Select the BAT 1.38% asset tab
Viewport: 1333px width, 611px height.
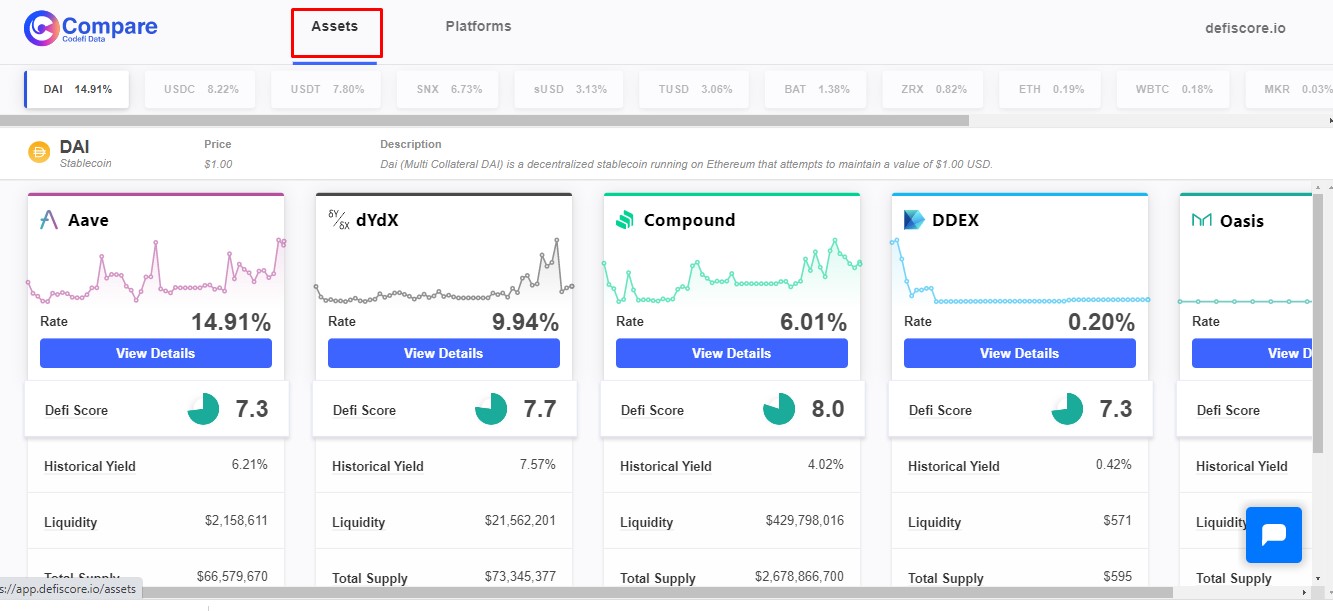(817, 89)
